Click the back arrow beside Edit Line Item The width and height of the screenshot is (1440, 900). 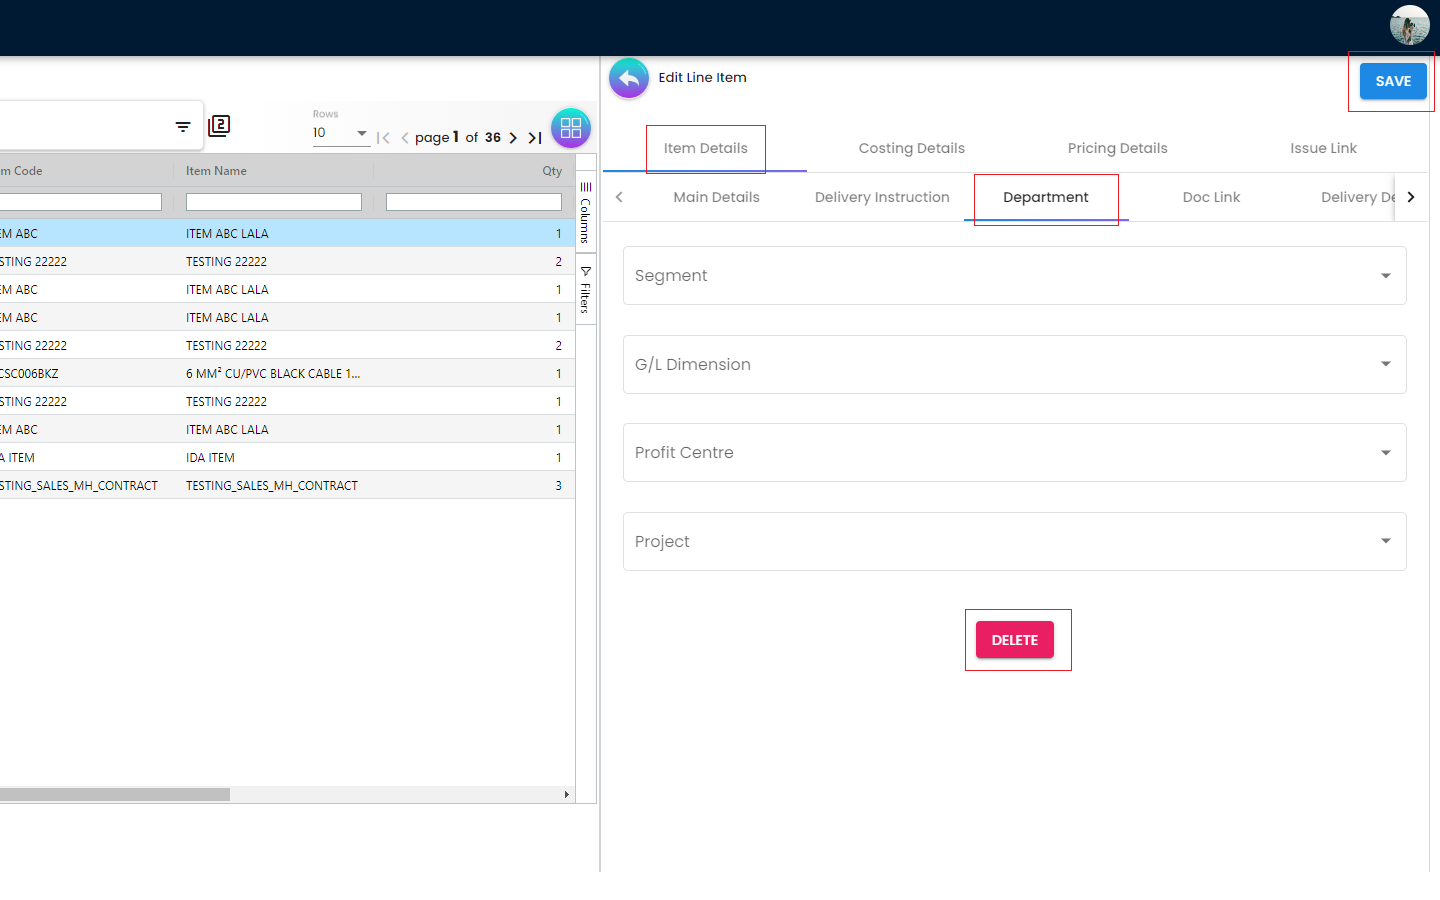(629, 78)
